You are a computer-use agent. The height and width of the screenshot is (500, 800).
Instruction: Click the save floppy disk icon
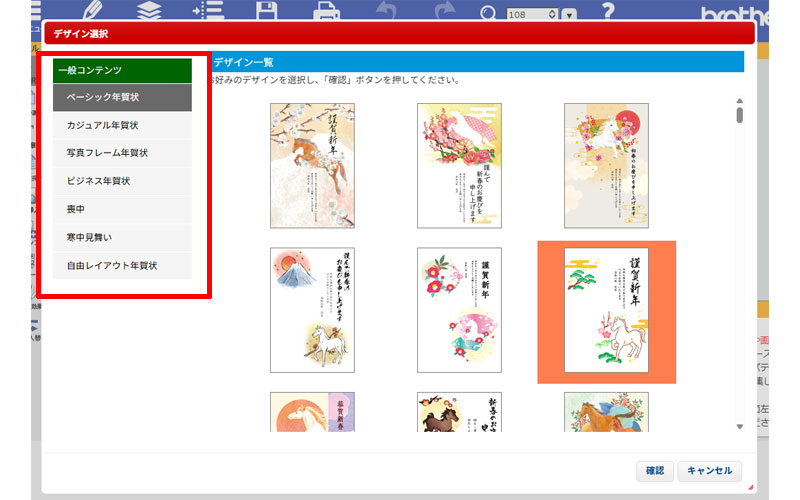point(266,12)
